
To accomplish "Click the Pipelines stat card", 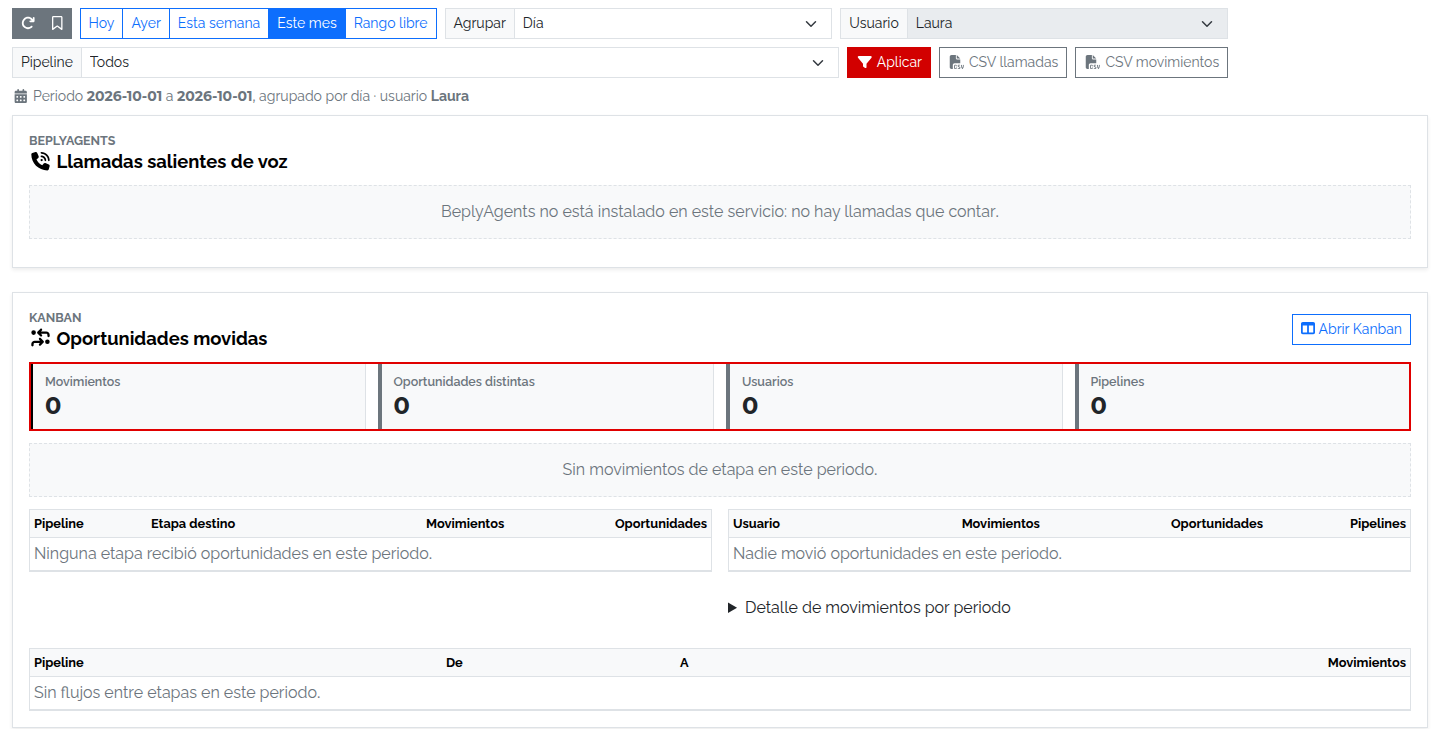I will click(1243, 396).
